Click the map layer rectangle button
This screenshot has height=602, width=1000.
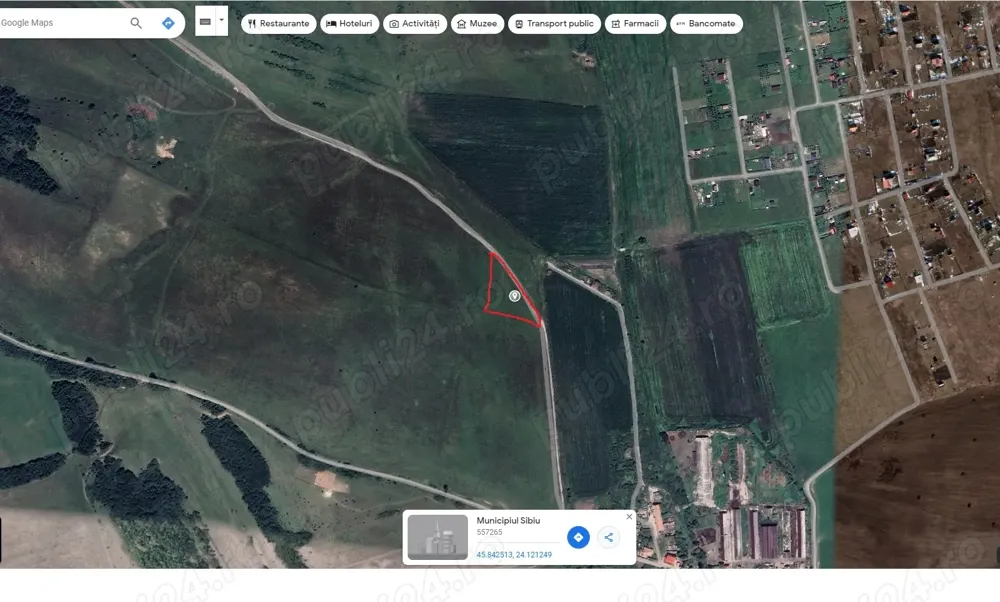coord(205,21)
